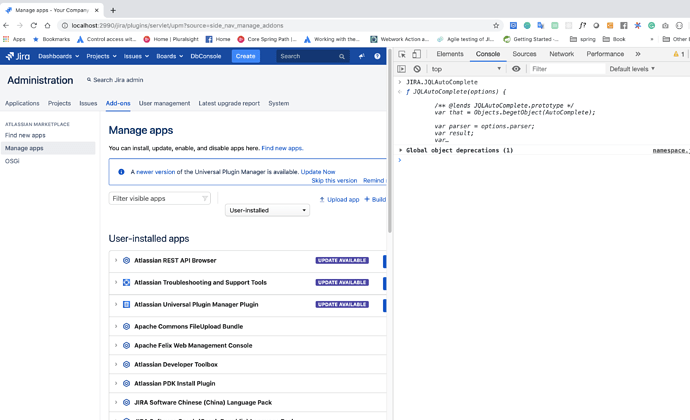
Task: Expand the Atlassian Universal Plugin Manager Plugin row
Action: (116, 305)
